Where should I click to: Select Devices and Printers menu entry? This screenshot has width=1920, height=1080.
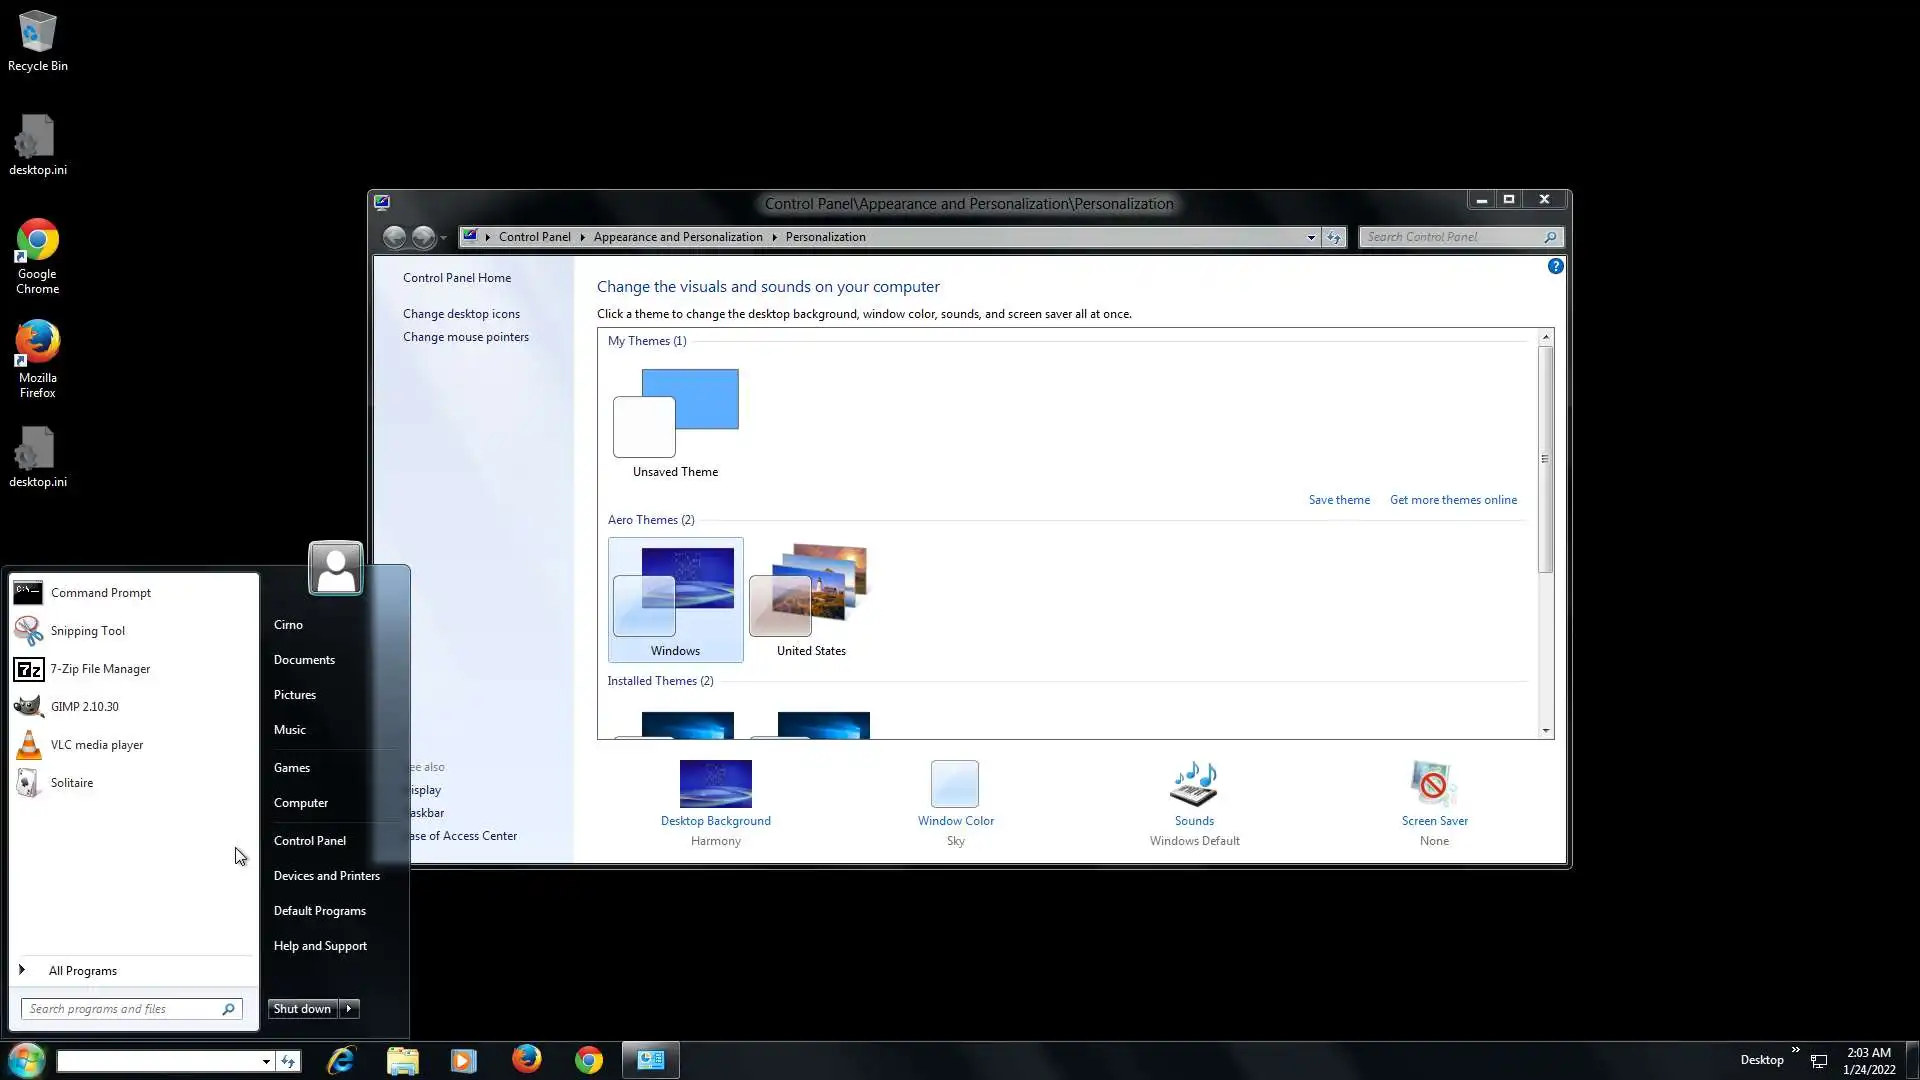pyautogui.click(x=326, y=876)
